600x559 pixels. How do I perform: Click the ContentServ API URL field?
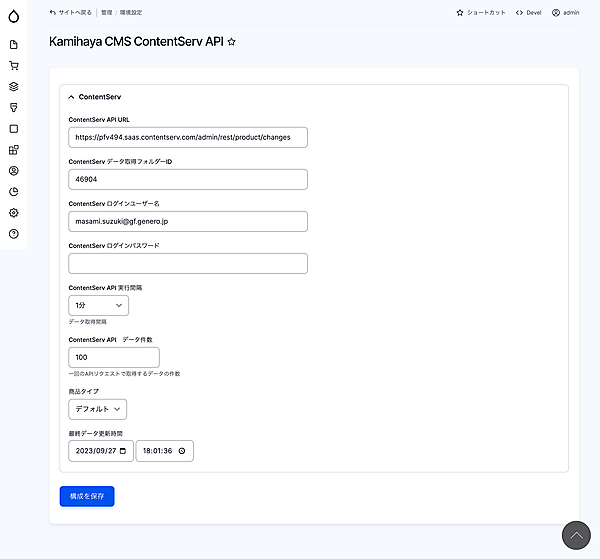tap(188, 137)
